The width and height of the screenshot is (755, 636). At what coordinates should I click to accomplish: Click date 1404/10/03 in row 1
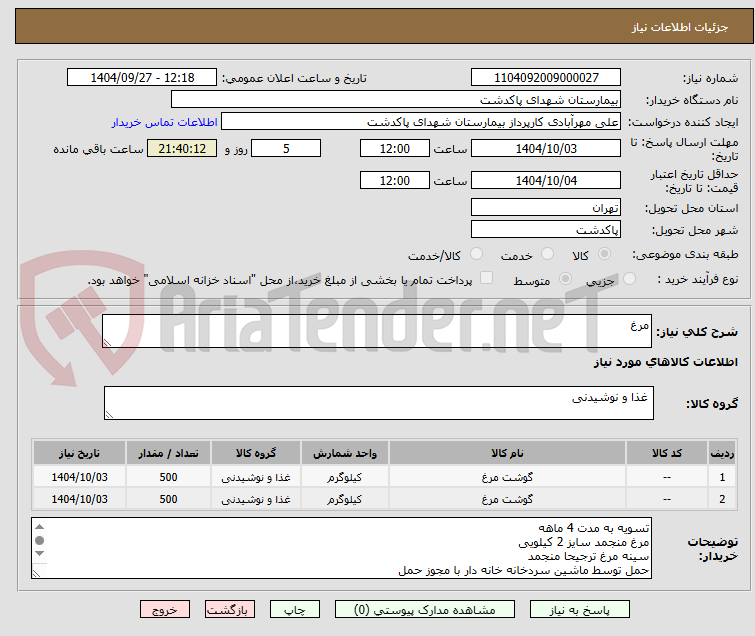[x=79, y=477]
